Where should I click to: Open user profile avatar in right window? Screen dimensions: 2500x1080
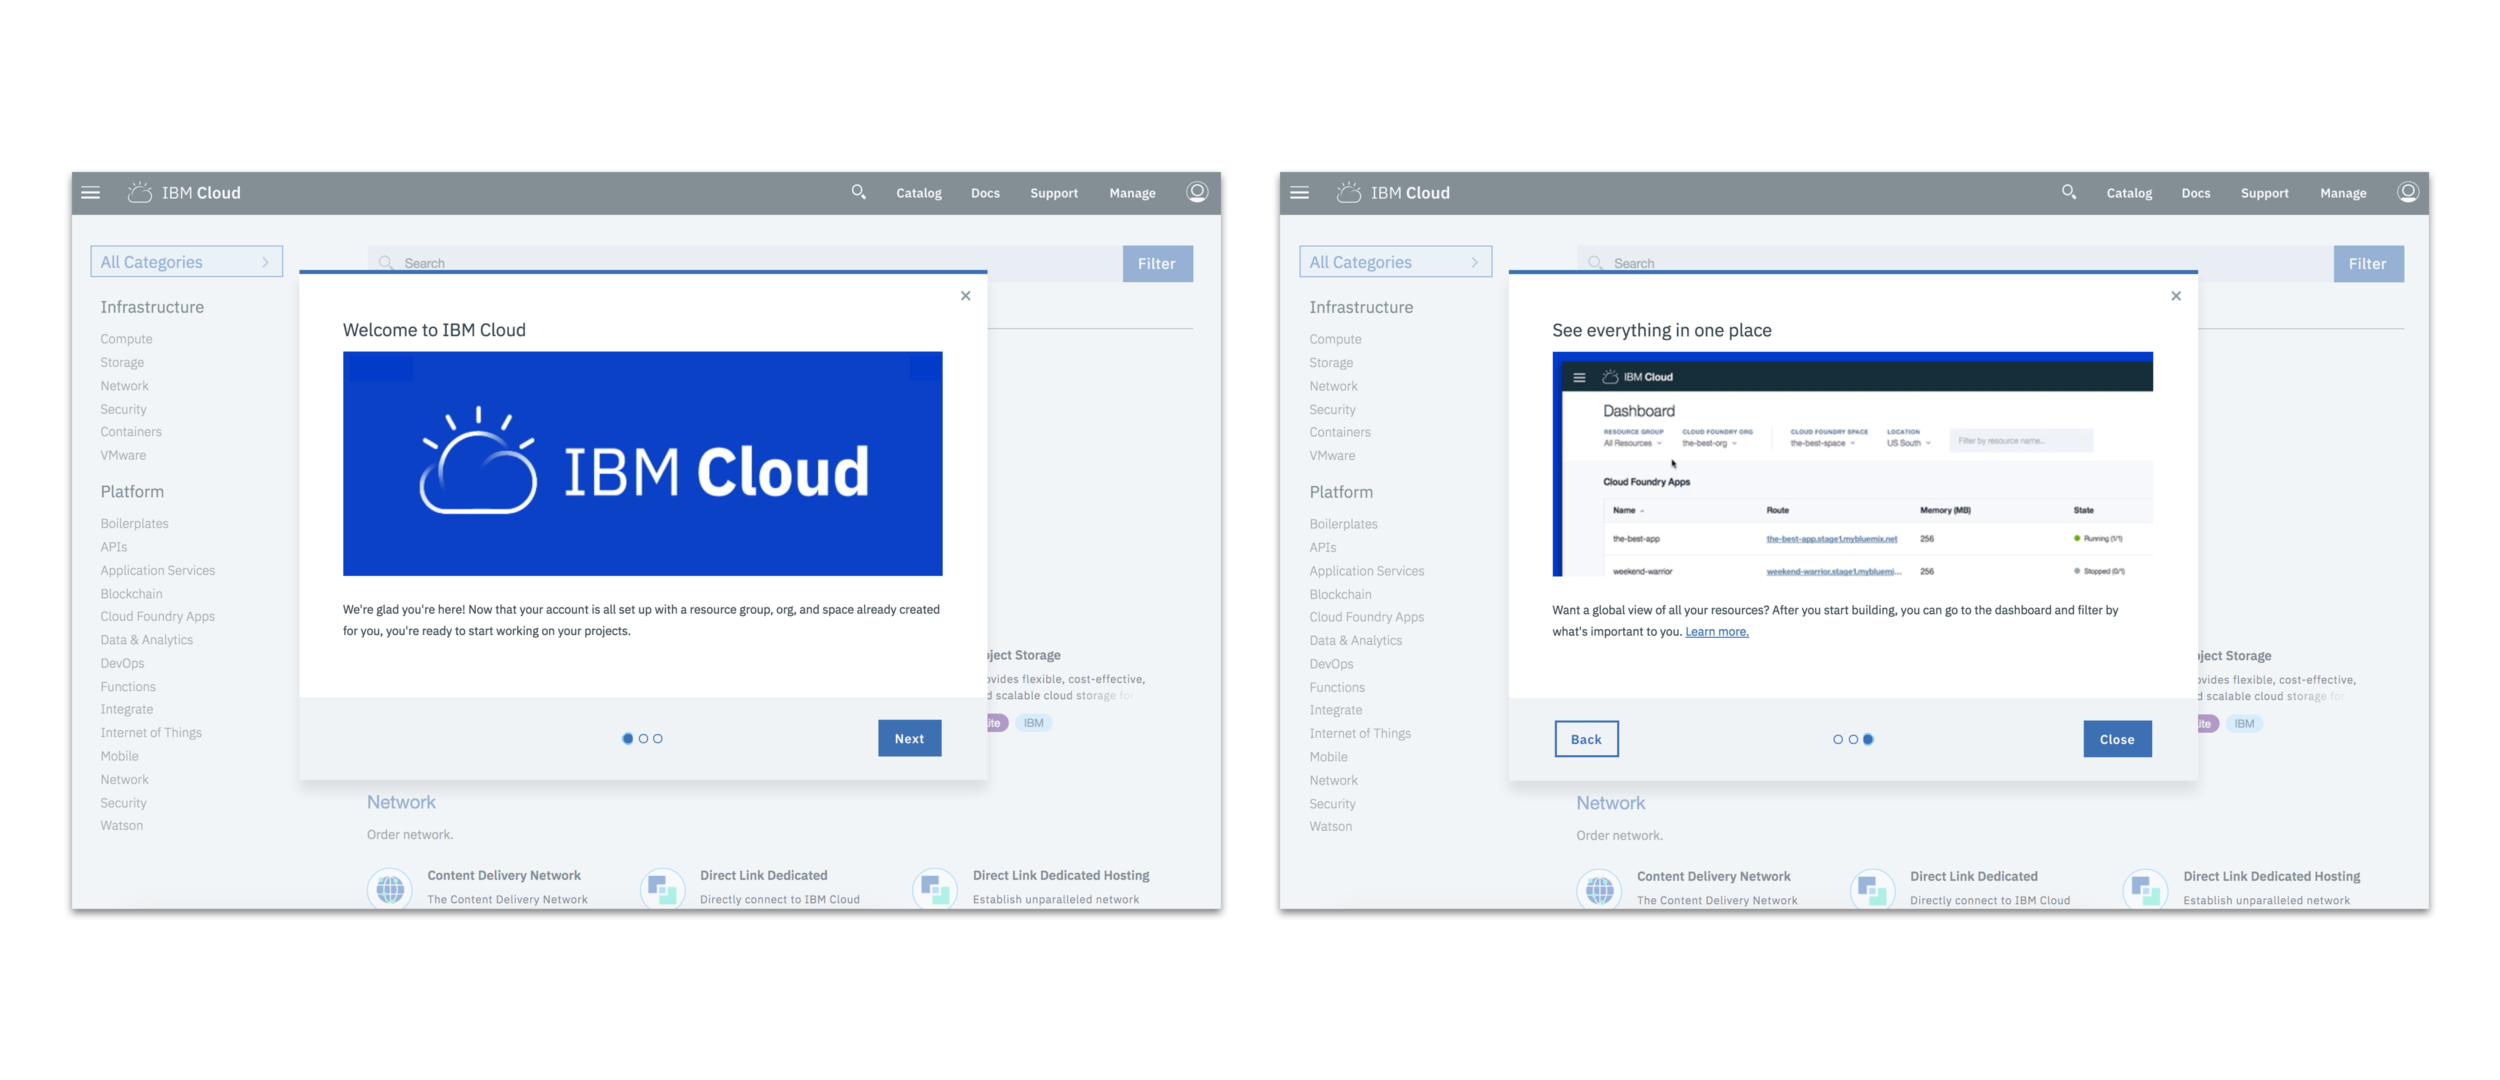(x=2408, y=192)
